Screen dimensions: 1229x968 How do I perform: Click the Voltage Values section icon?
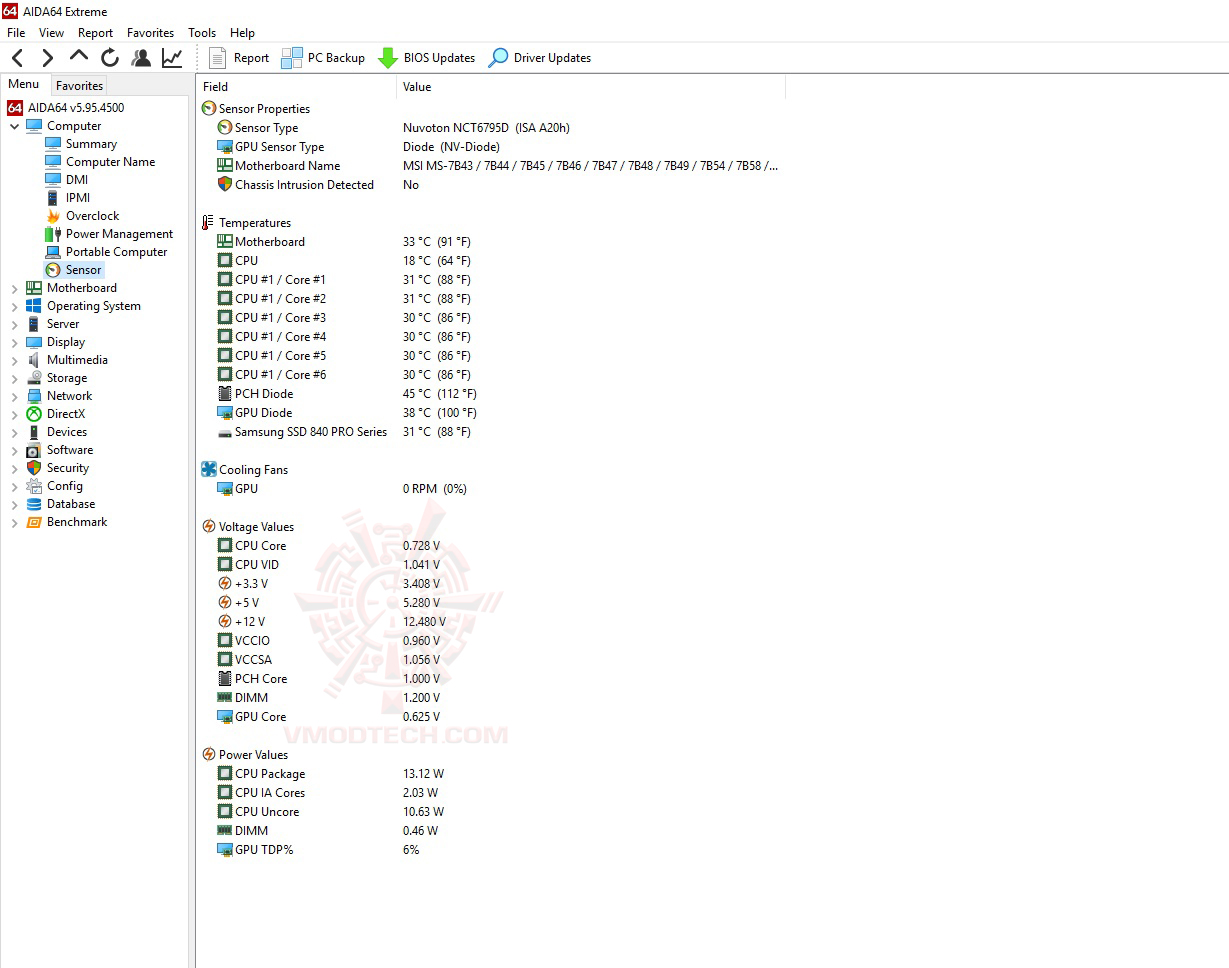[209, 526]
